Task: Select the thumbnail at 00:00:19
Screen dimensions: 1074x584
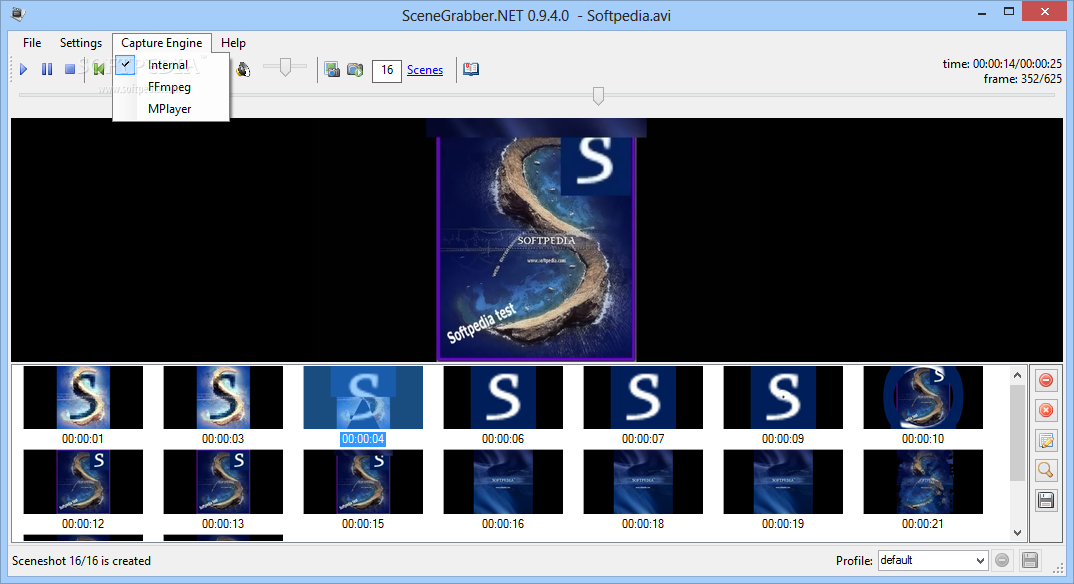Action: tap(783, 482)
